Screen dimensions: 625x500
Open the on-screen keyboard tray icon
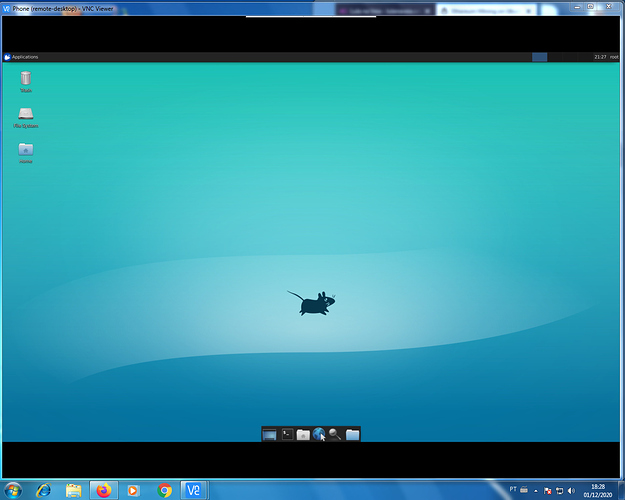(524, 490)
